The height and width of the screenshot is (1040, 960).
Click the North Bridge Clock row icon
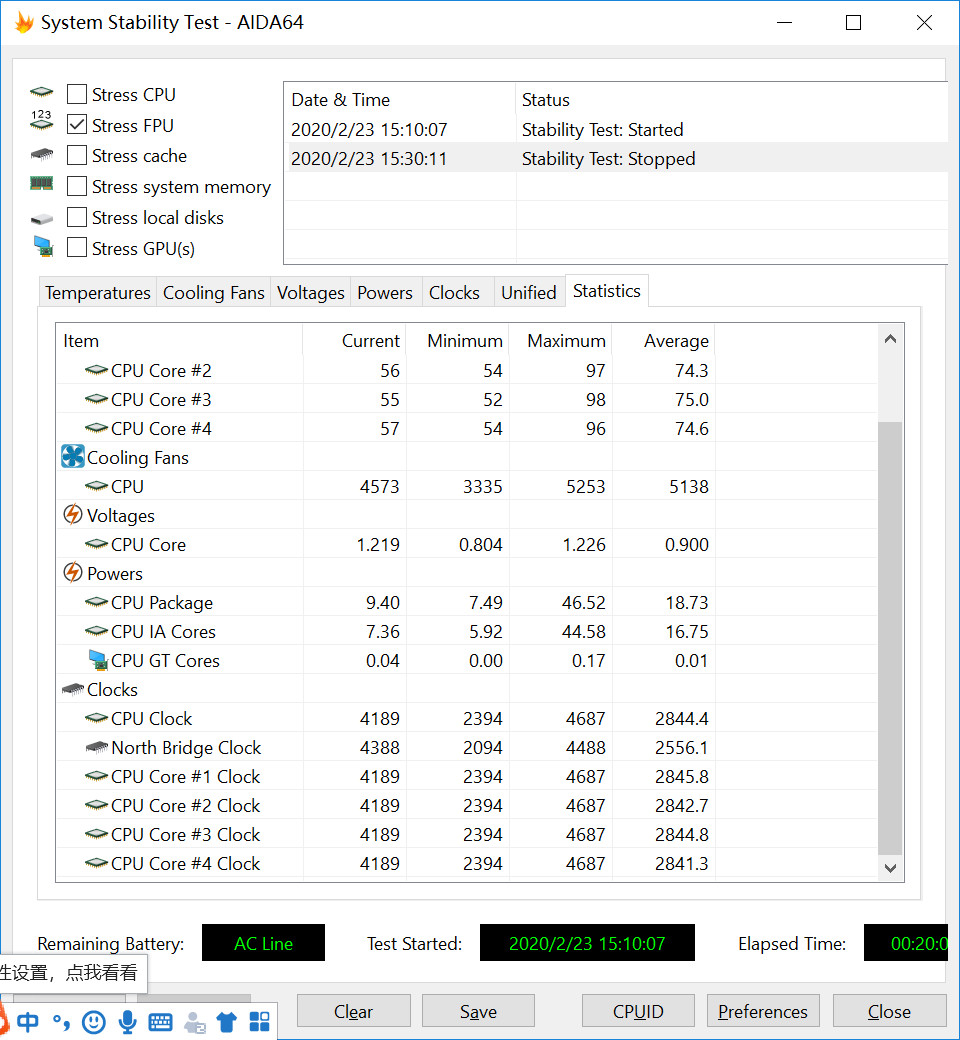click(x=96, y=747)
